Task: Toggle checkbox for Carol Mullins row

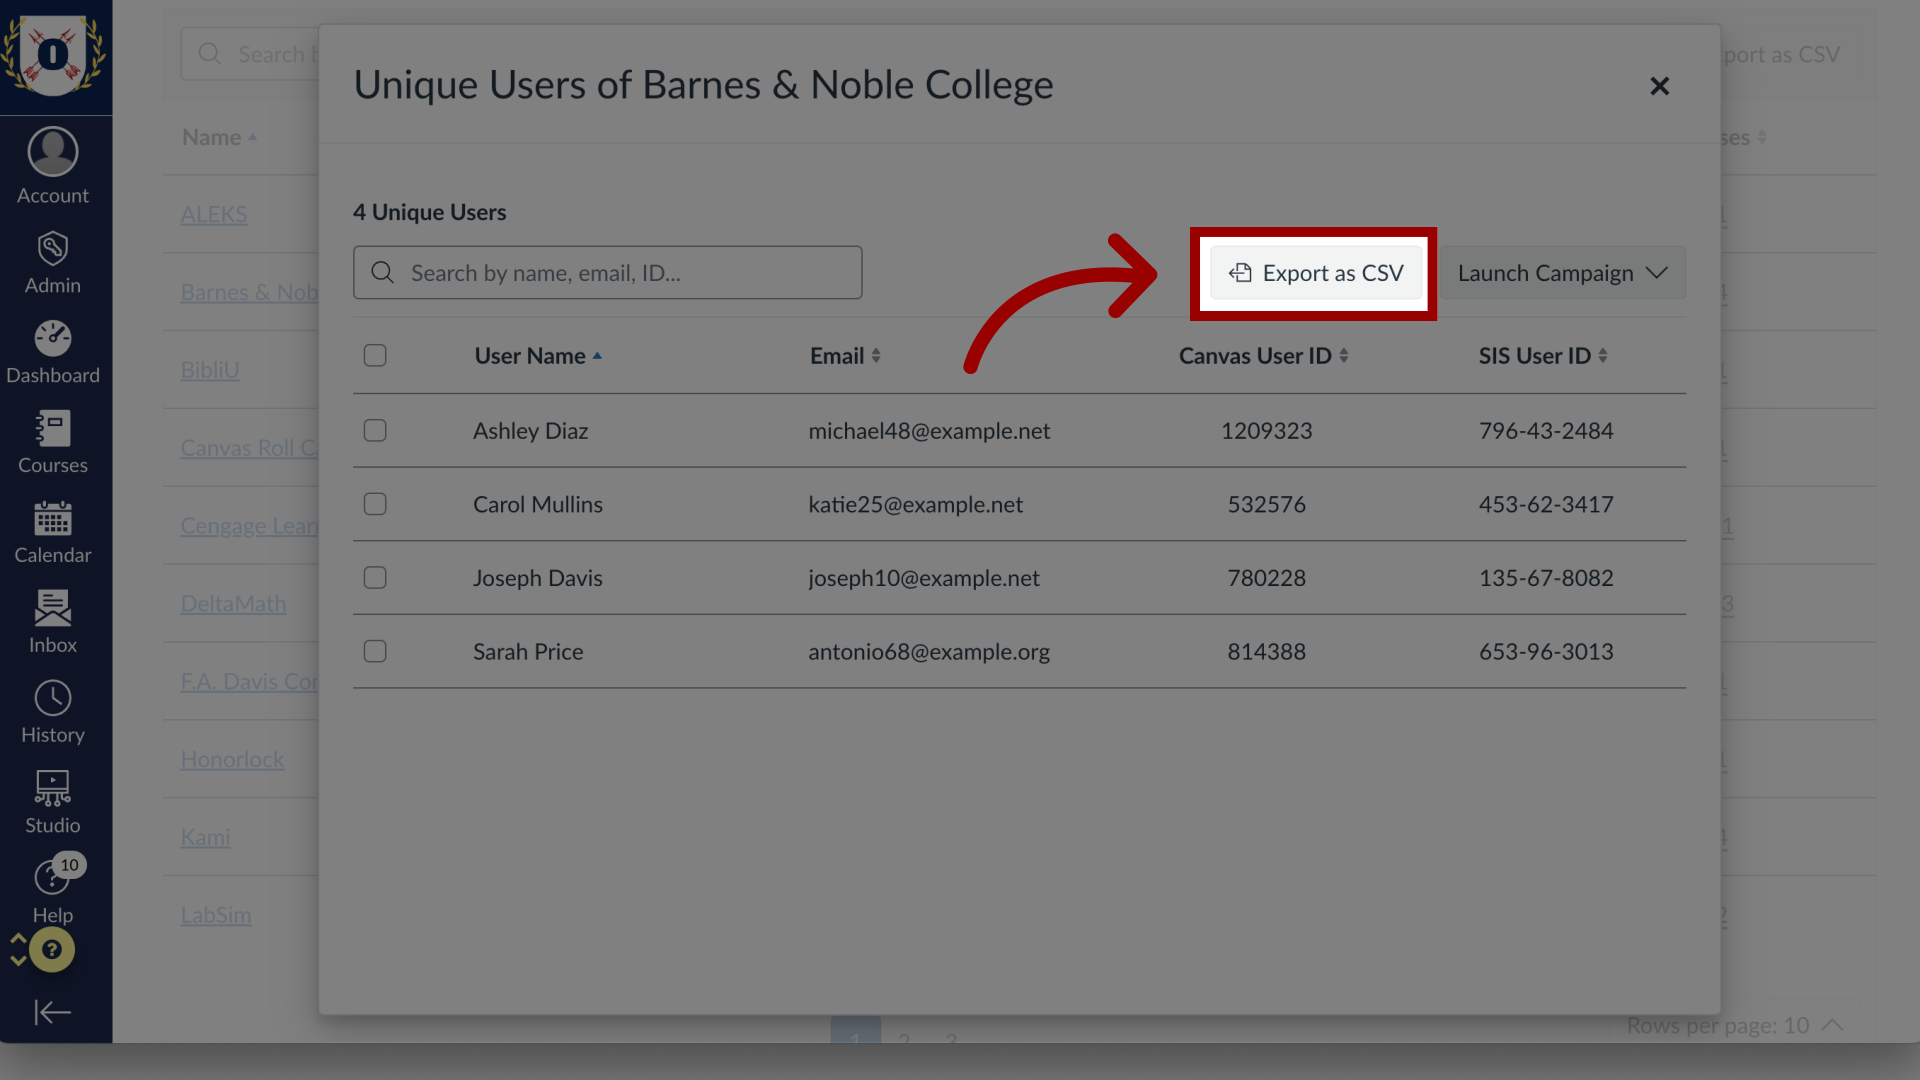Action: coord(375,502)
